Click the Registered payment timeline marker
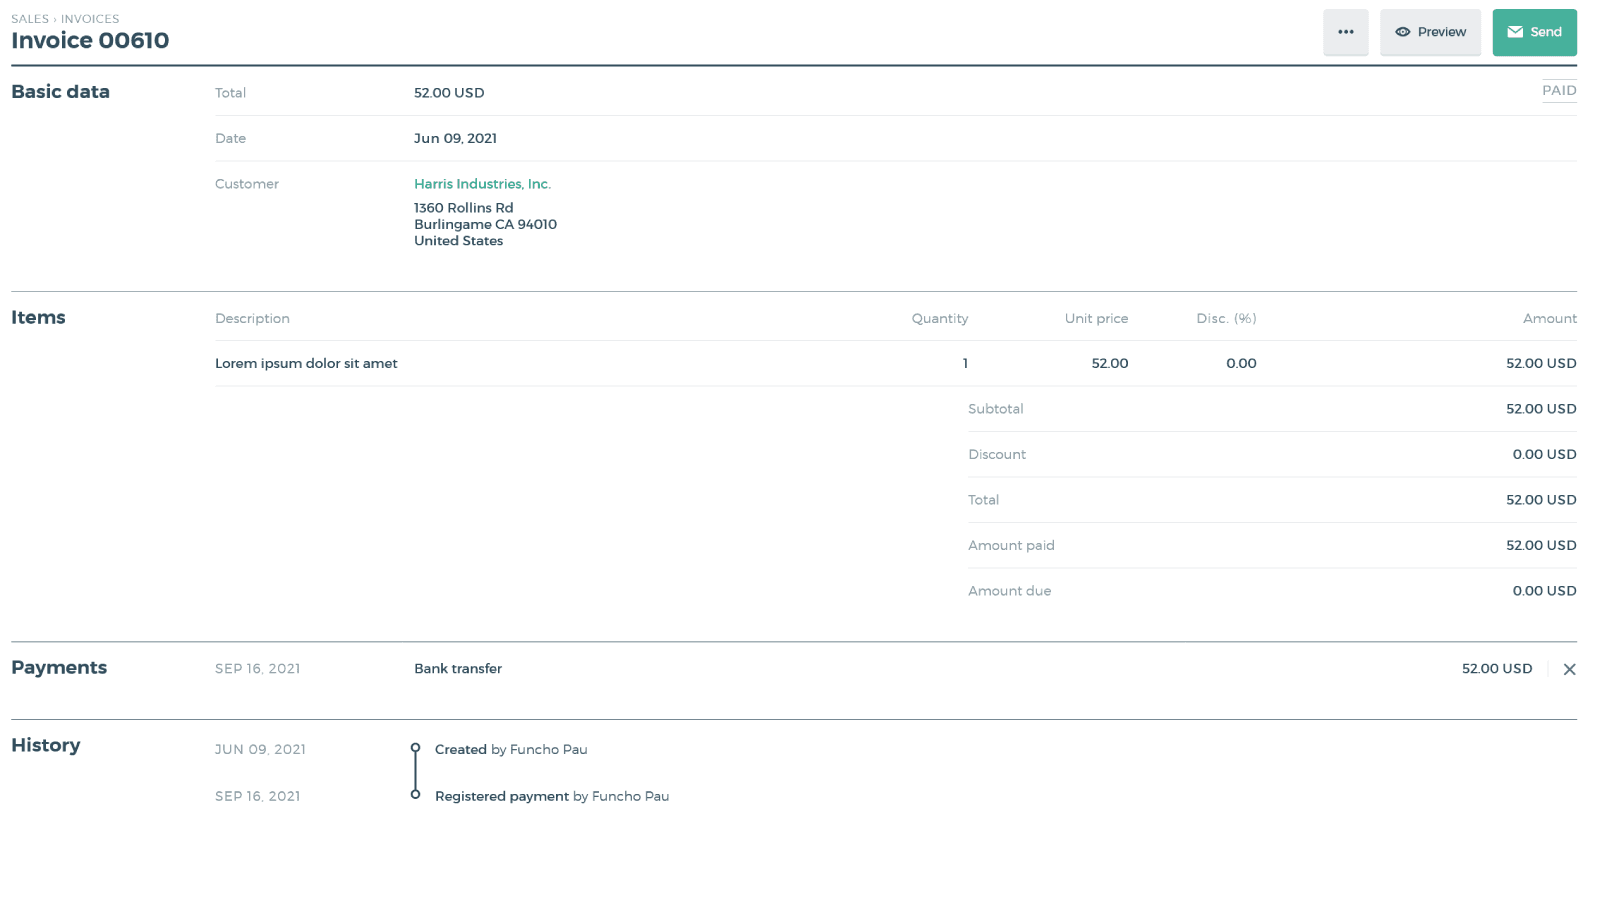The image size is (1600, 900). [416, 794]
